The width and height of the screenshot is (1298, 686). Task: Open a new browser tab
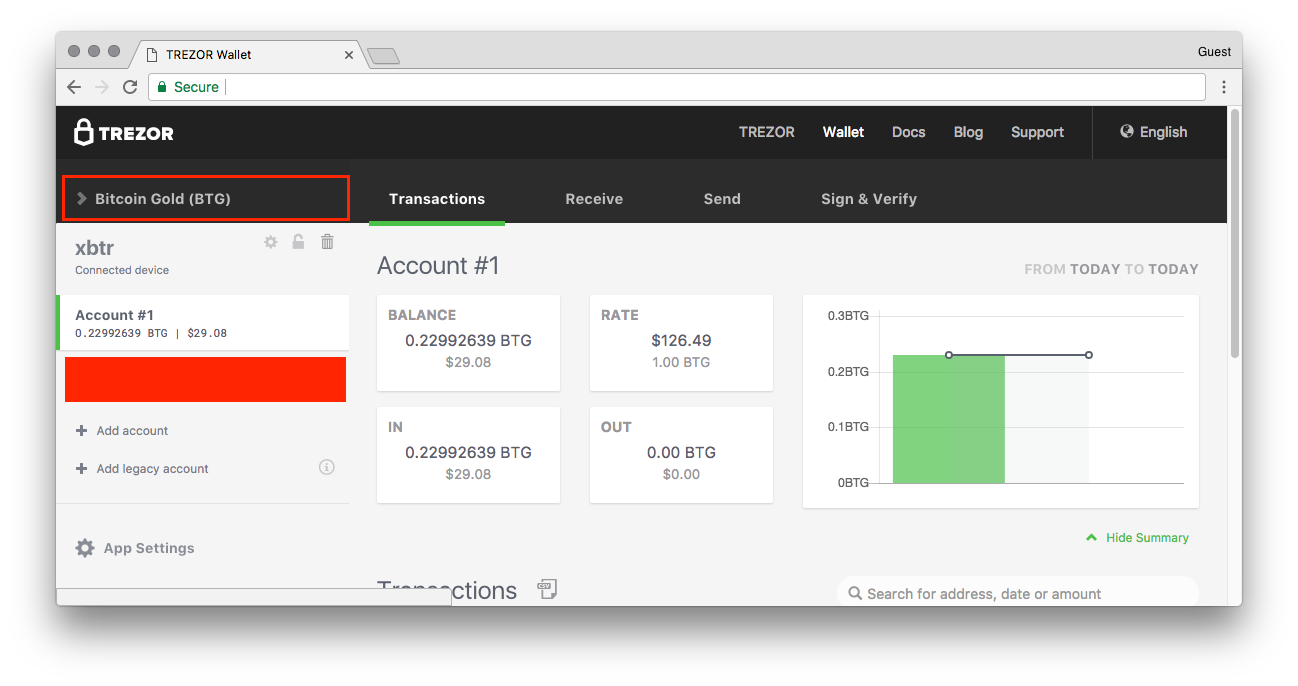pos(383,56)
